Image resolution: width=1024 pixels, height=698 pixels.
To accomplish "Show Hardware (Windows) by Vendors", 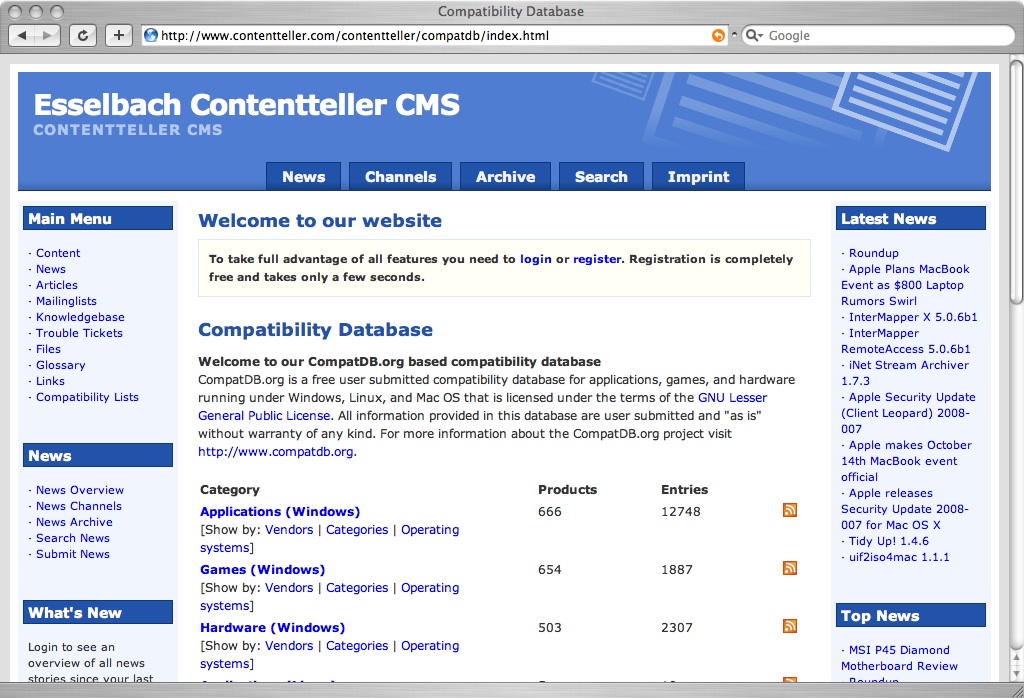I will click(x=289, y=646).
